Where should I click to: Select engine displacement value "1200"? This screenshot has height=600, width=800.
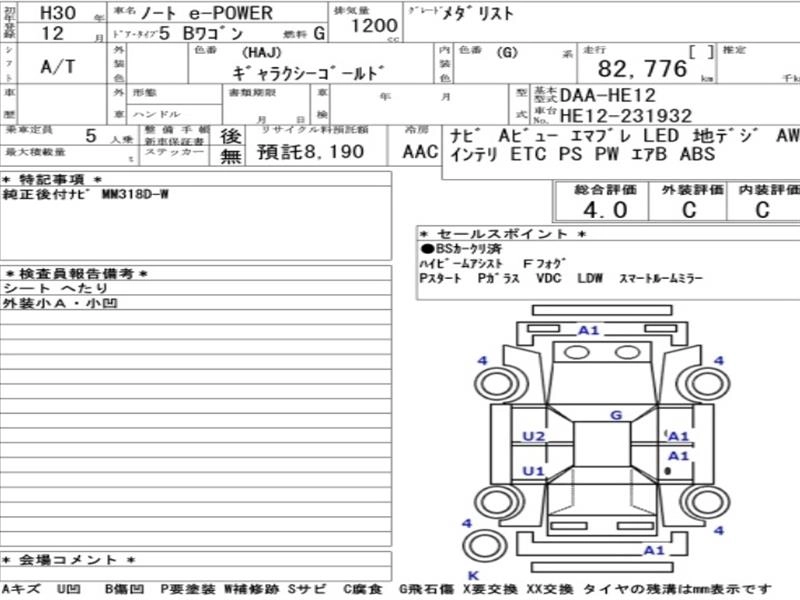tap(374, 25)
